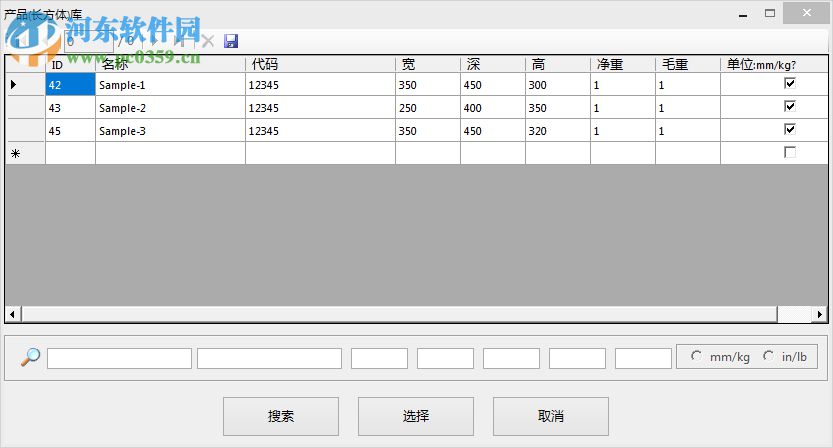Click the Sample-1 name cell
833x448 pixels.
170,84
